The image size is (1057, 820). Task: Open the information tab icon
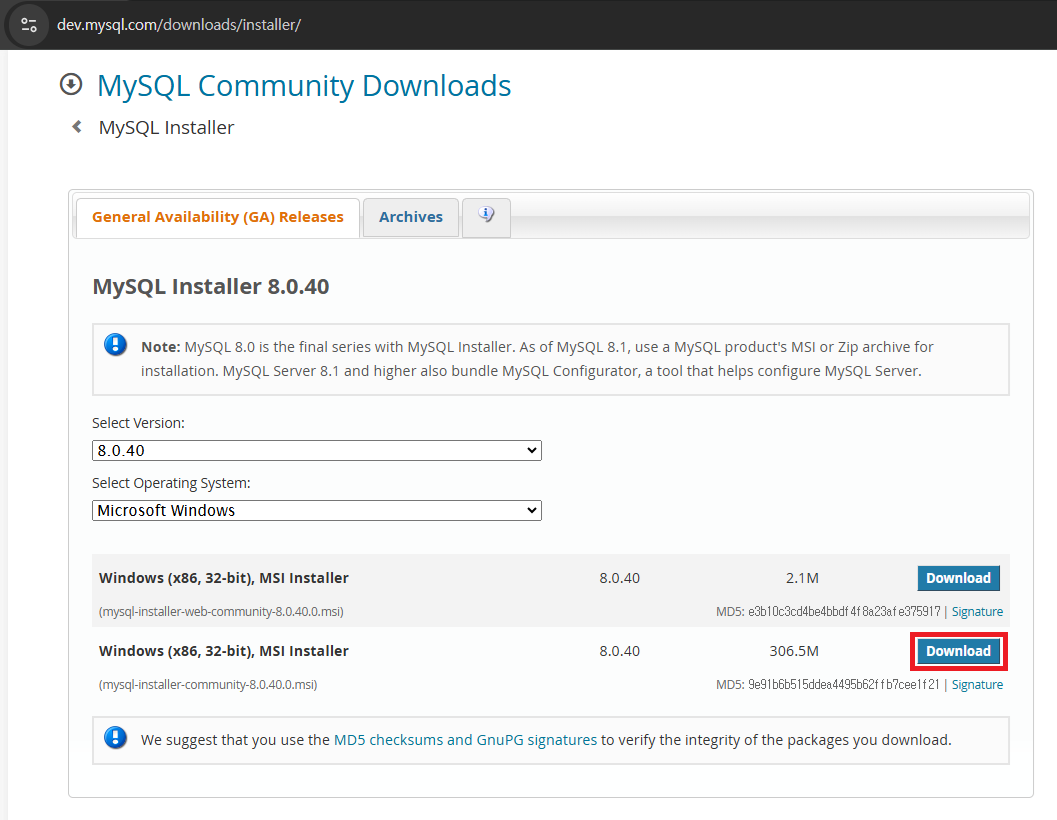click(x=486, y=216)
